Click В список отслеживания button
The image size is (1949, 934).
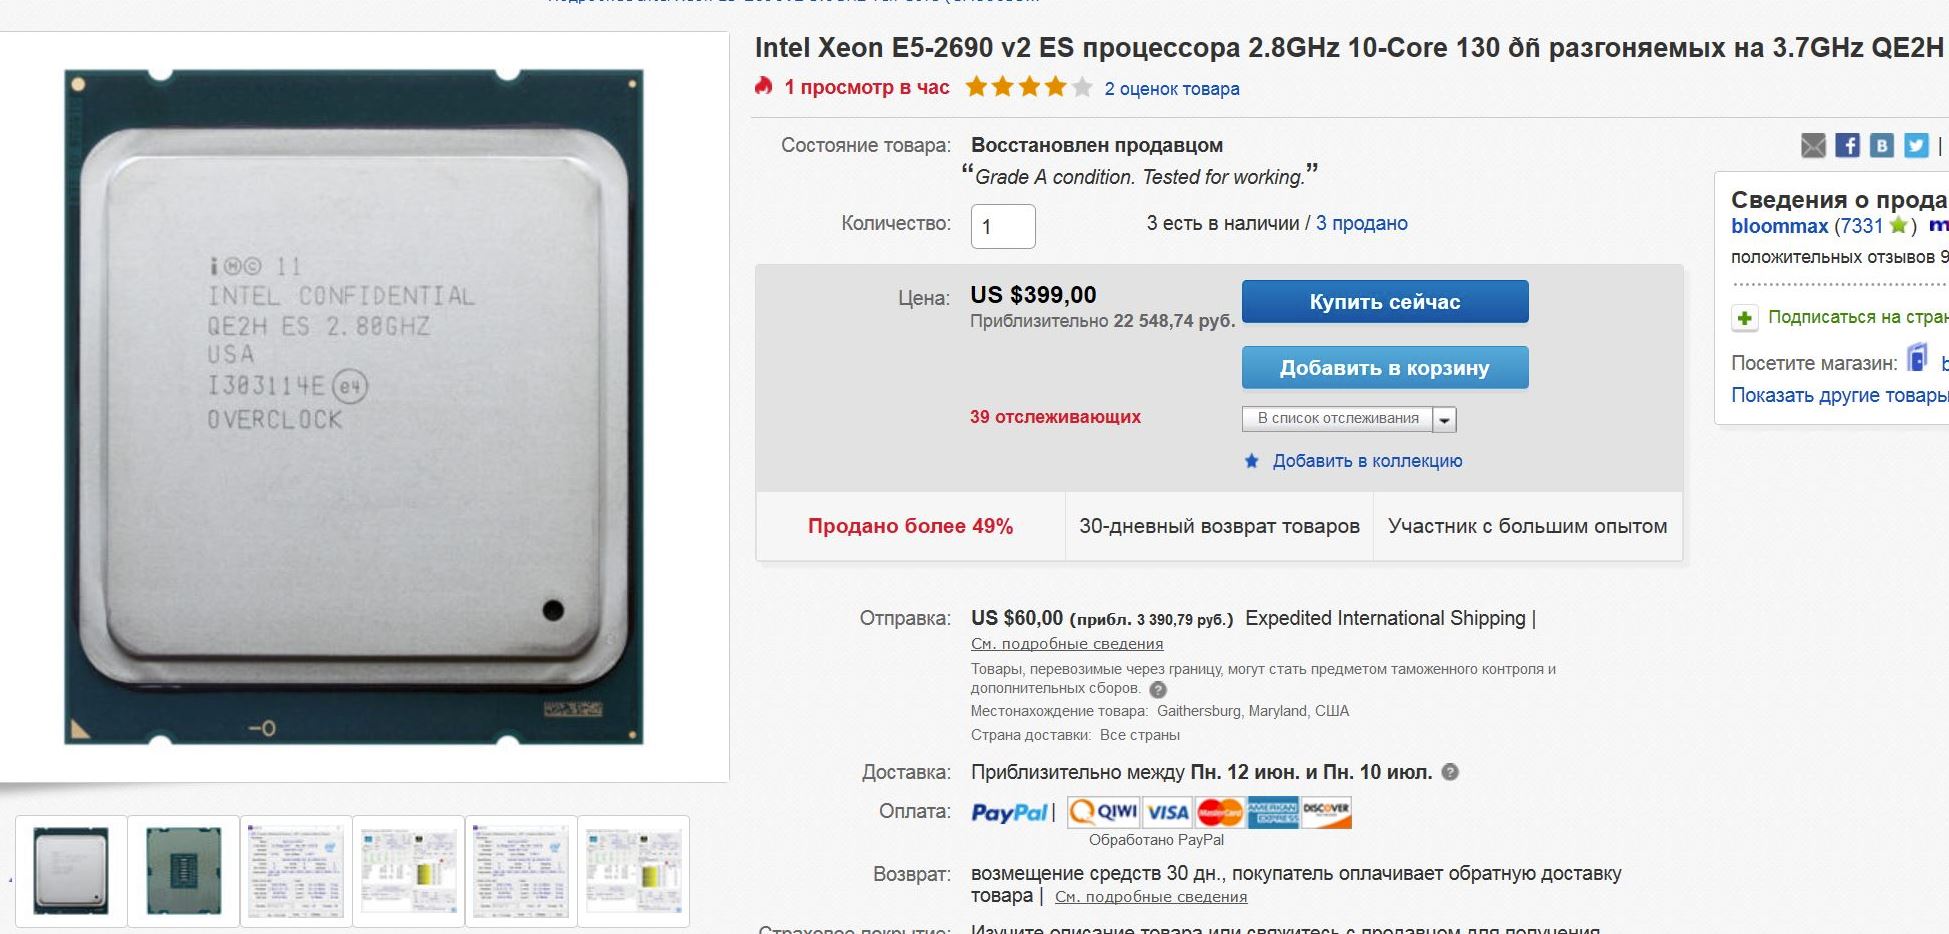[1338, 419]
